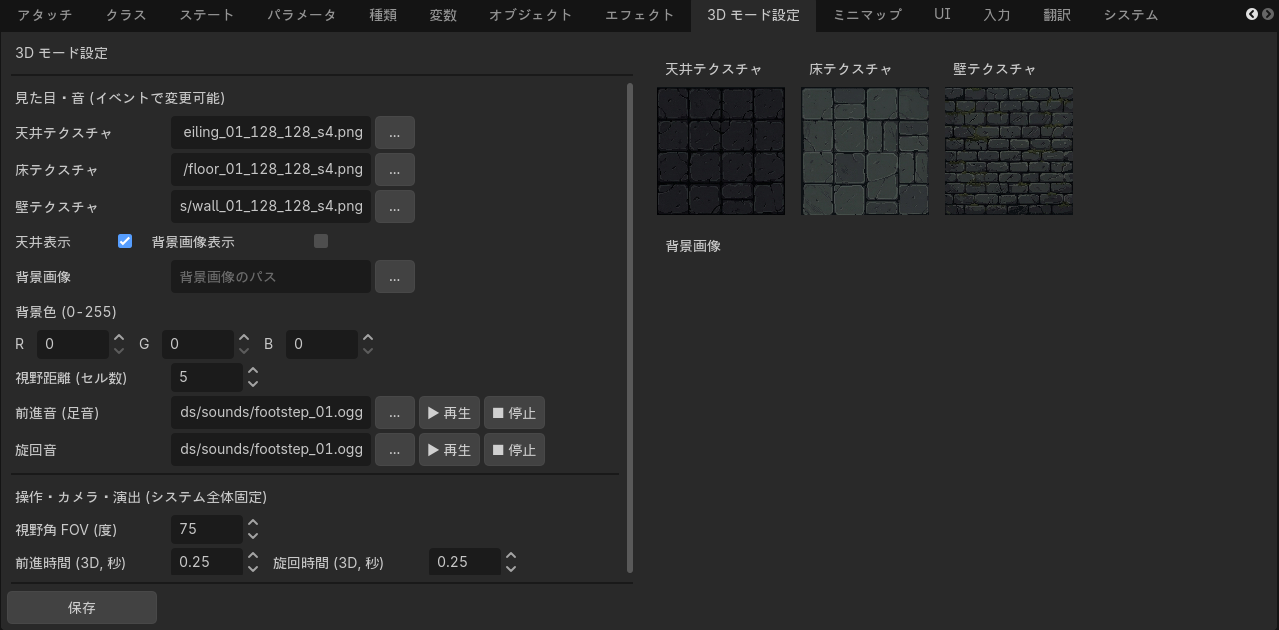Decrease the R background color value

(x=119, y=350)
